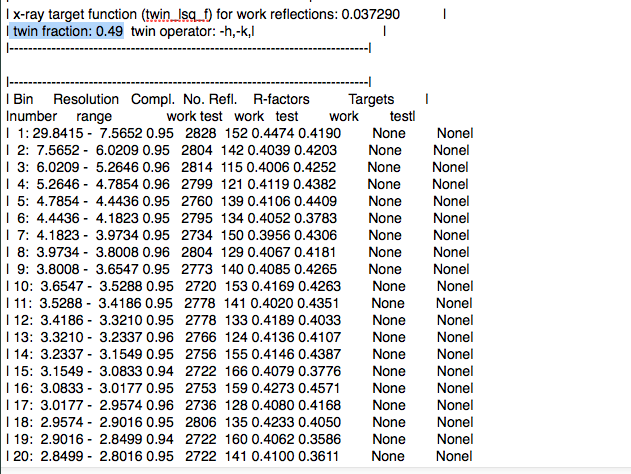This screenshot has width=631, height=474.
Task: Click the Resolution column header
Action: (x=86, y=100)
